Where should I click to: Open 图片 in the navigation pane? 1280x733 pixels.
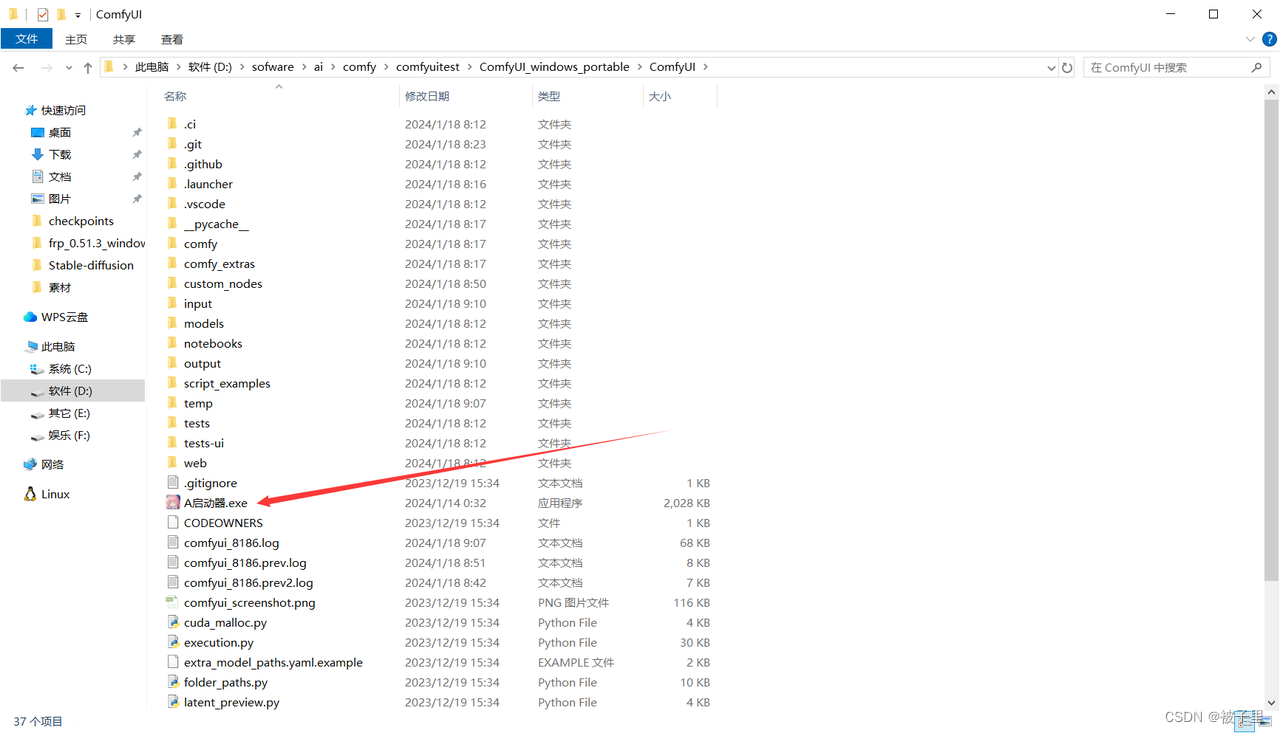60,199
